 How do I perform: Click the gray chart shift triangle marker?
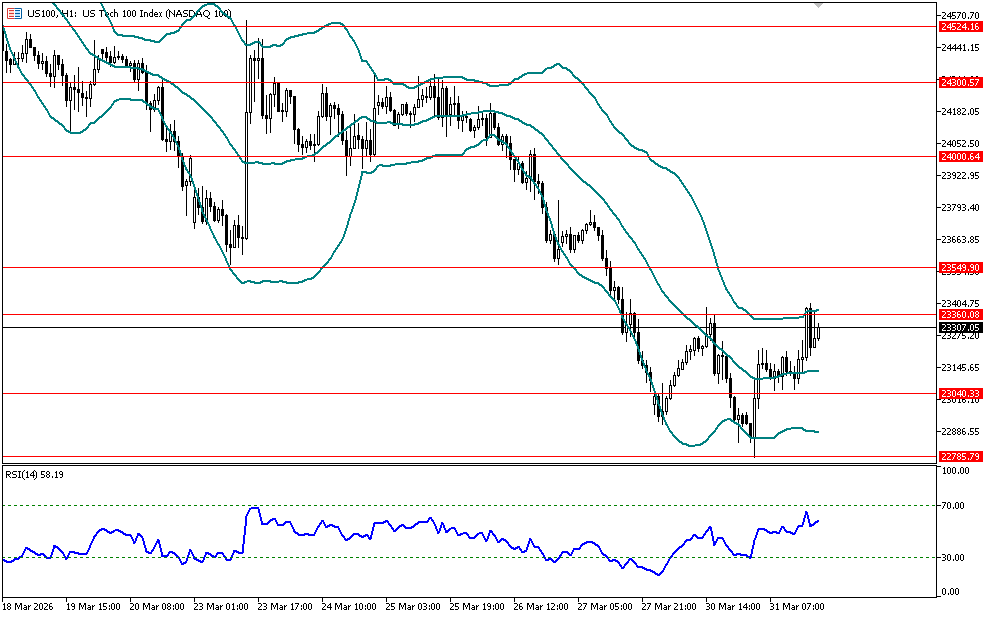coord(819,5)
